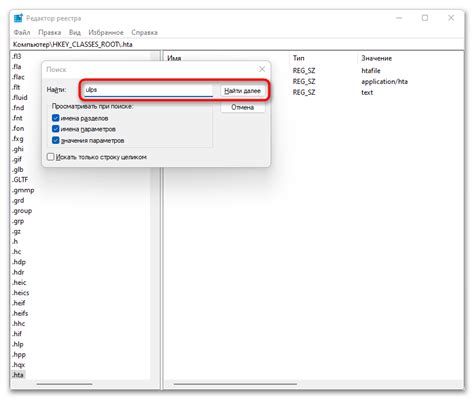This screenshot has width=474, height=399.
Task: Select the .fnd key in tree
Action: click(x=18, y=108)
